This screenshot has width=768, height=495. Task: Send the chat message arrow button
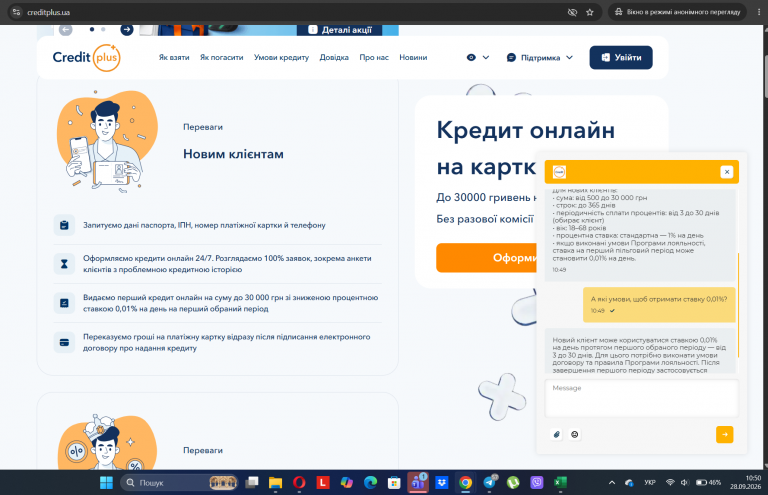click(x=724, y=434)
